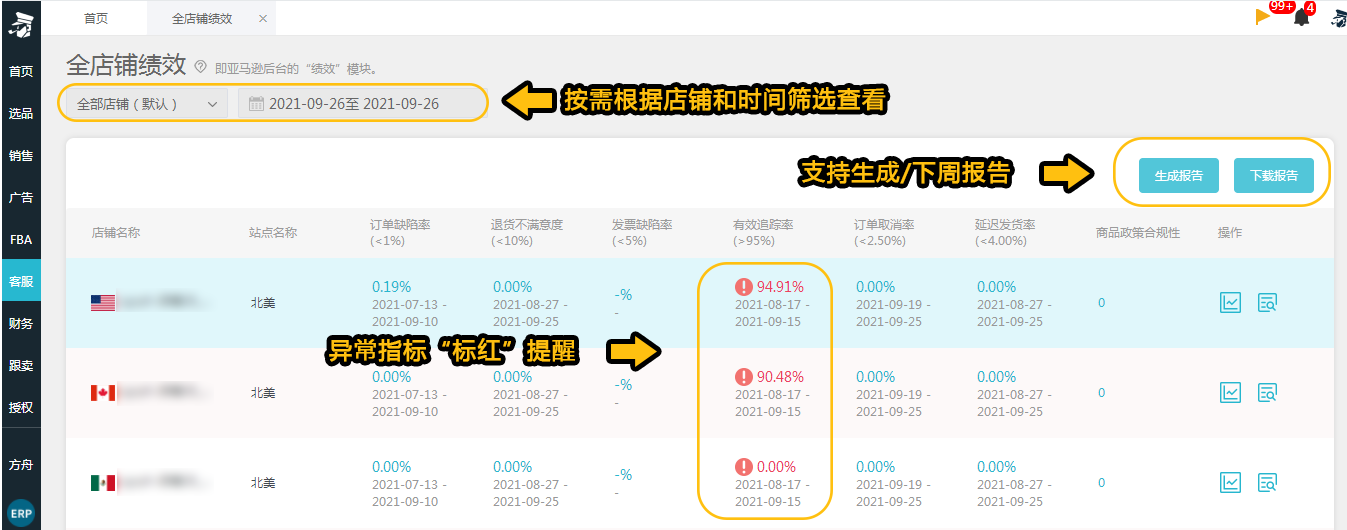This screenshot has width=1347, height=530.
Task: Open the 广告 sidebar menu item
Action: (x=21, y=197)
